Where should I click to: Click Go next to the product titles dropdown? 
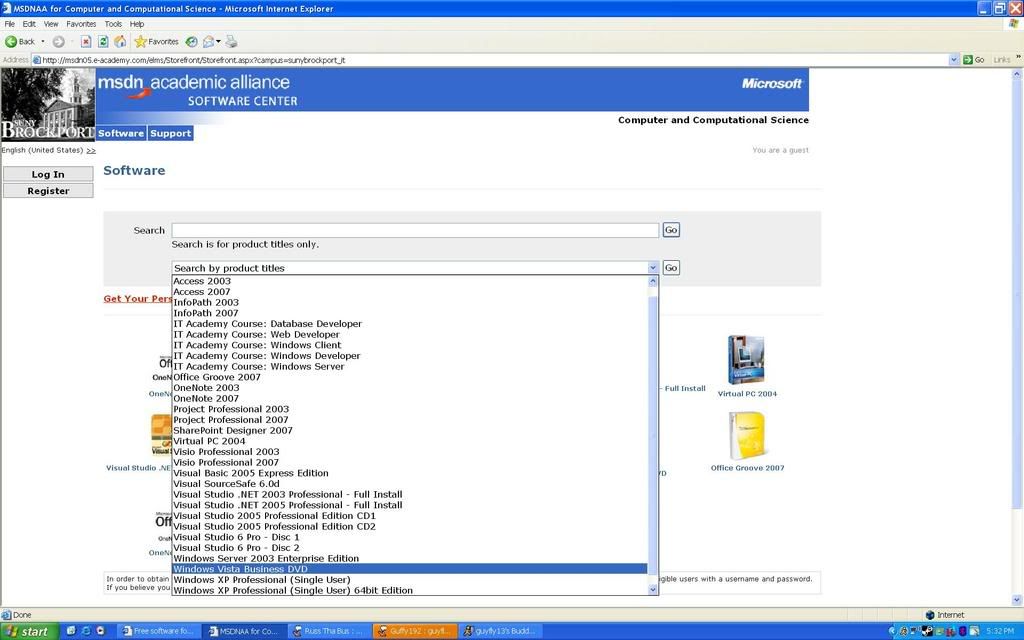[x=671, y=268]
